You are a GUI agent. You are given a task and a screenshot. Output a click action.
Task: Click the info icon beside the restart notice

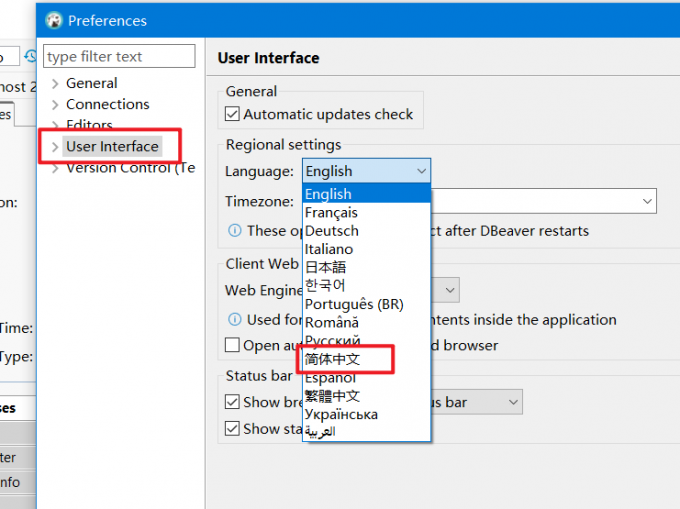pyautogui.click(x=235, y=231)
